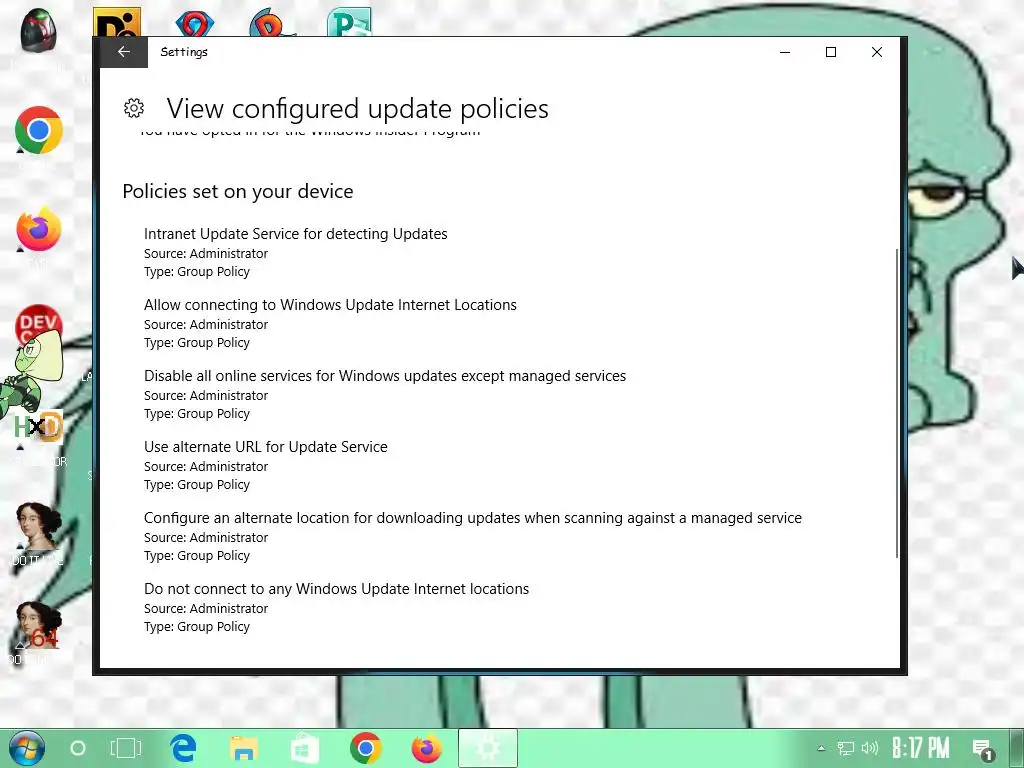Image resolution: width=1024 pixels, height=768 pixels.
Task: Select the portrait desktop icon without the red 64
Action: (x=39, y=526)
